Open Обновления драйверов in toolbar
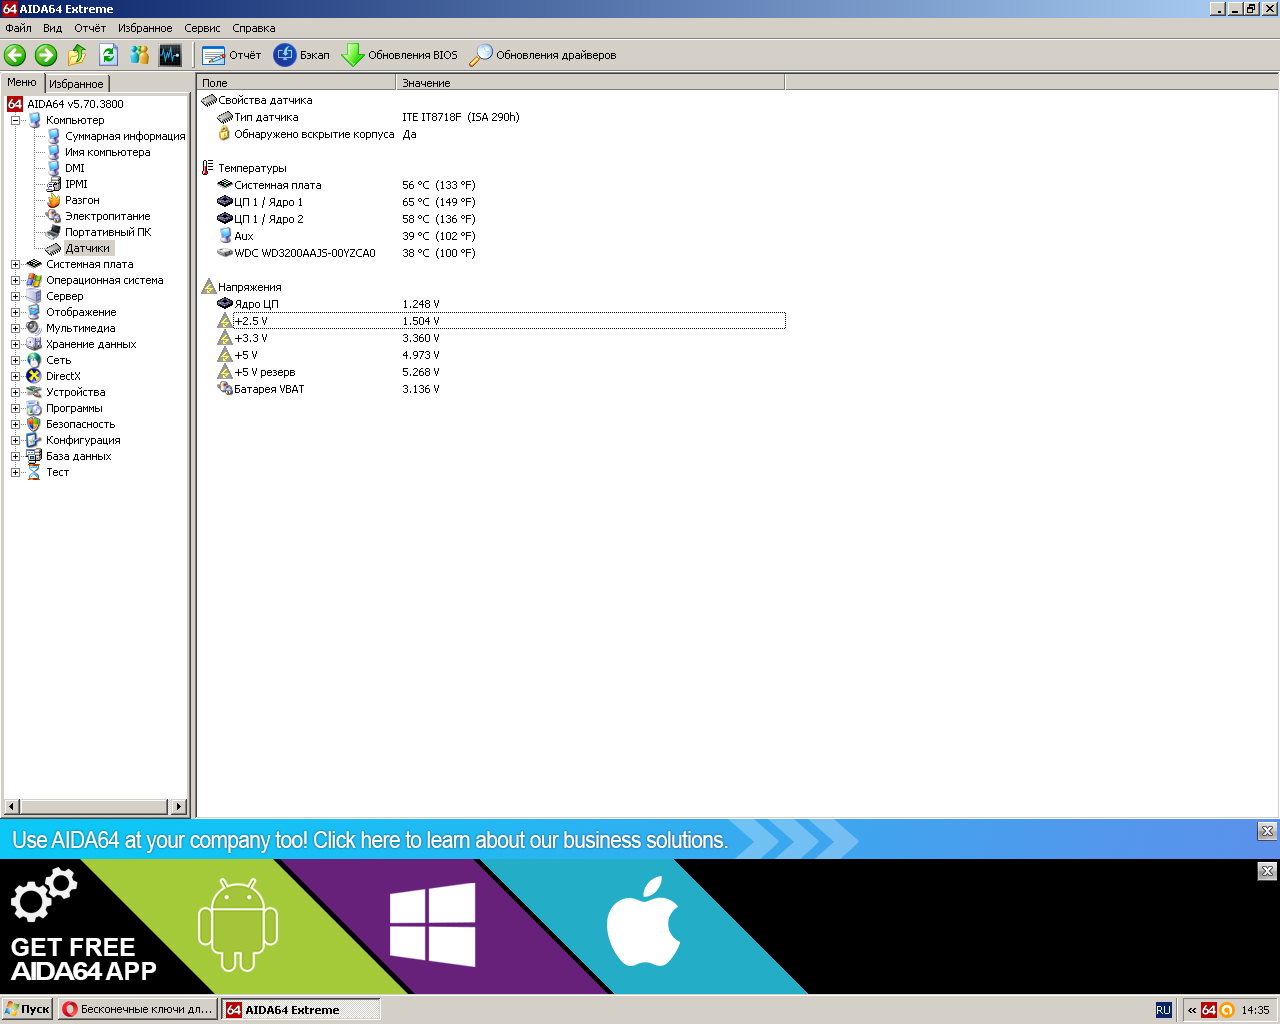Image resolution: width=1280 pixels, height=1024 pixels. [x=543, y=55]
